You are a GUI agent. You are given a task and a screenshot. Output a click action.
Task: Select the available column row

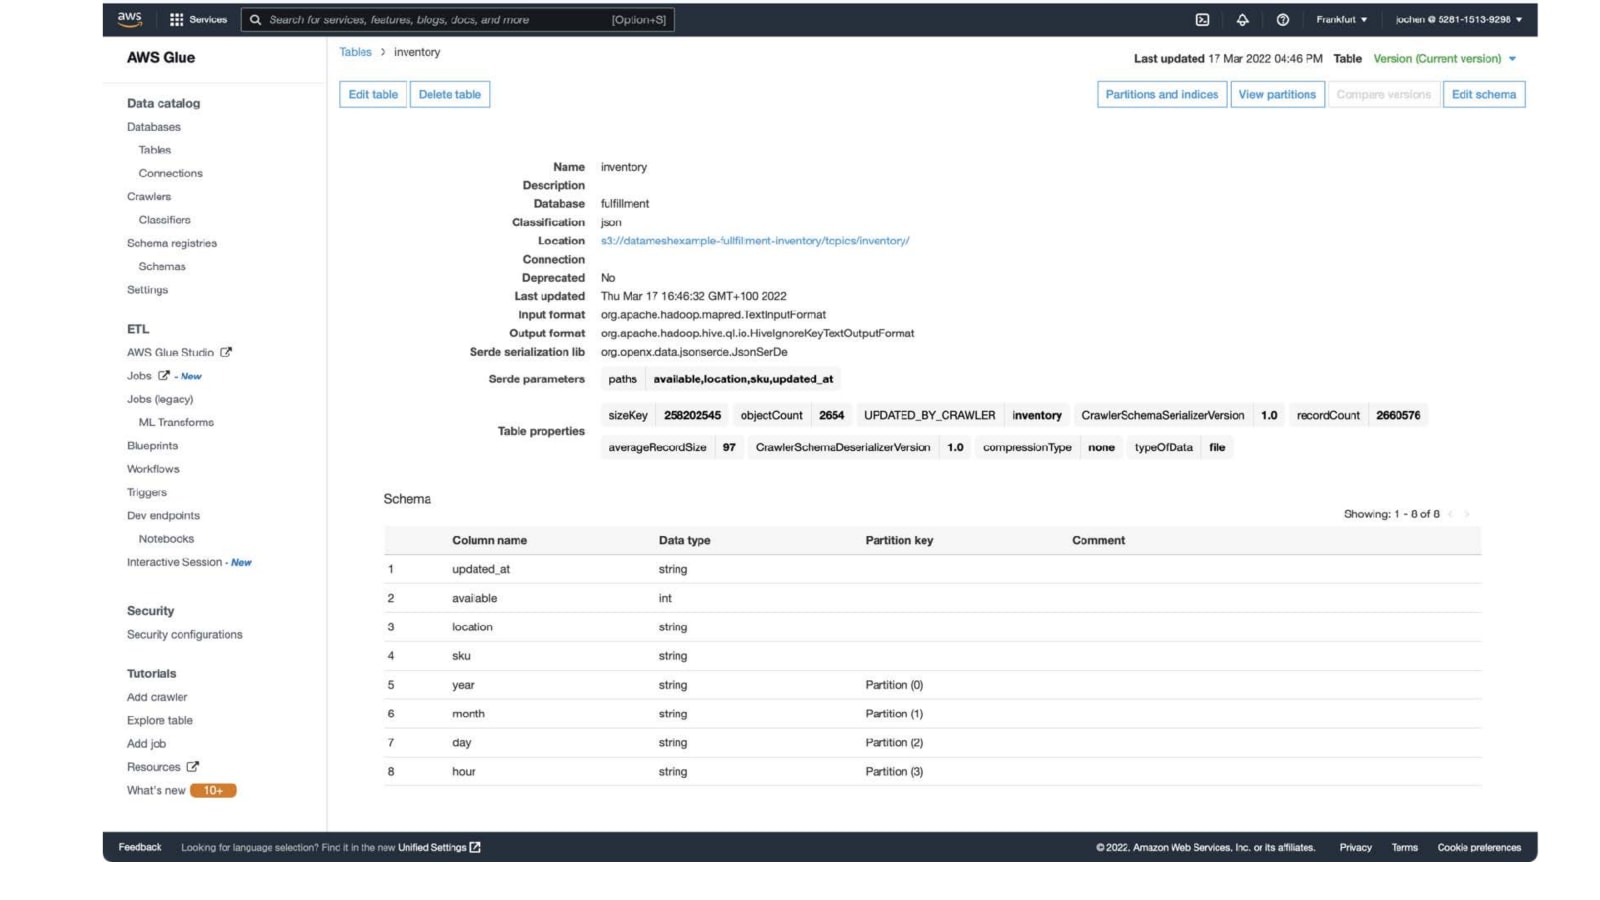pyautogui.click(x=932, y=598)
